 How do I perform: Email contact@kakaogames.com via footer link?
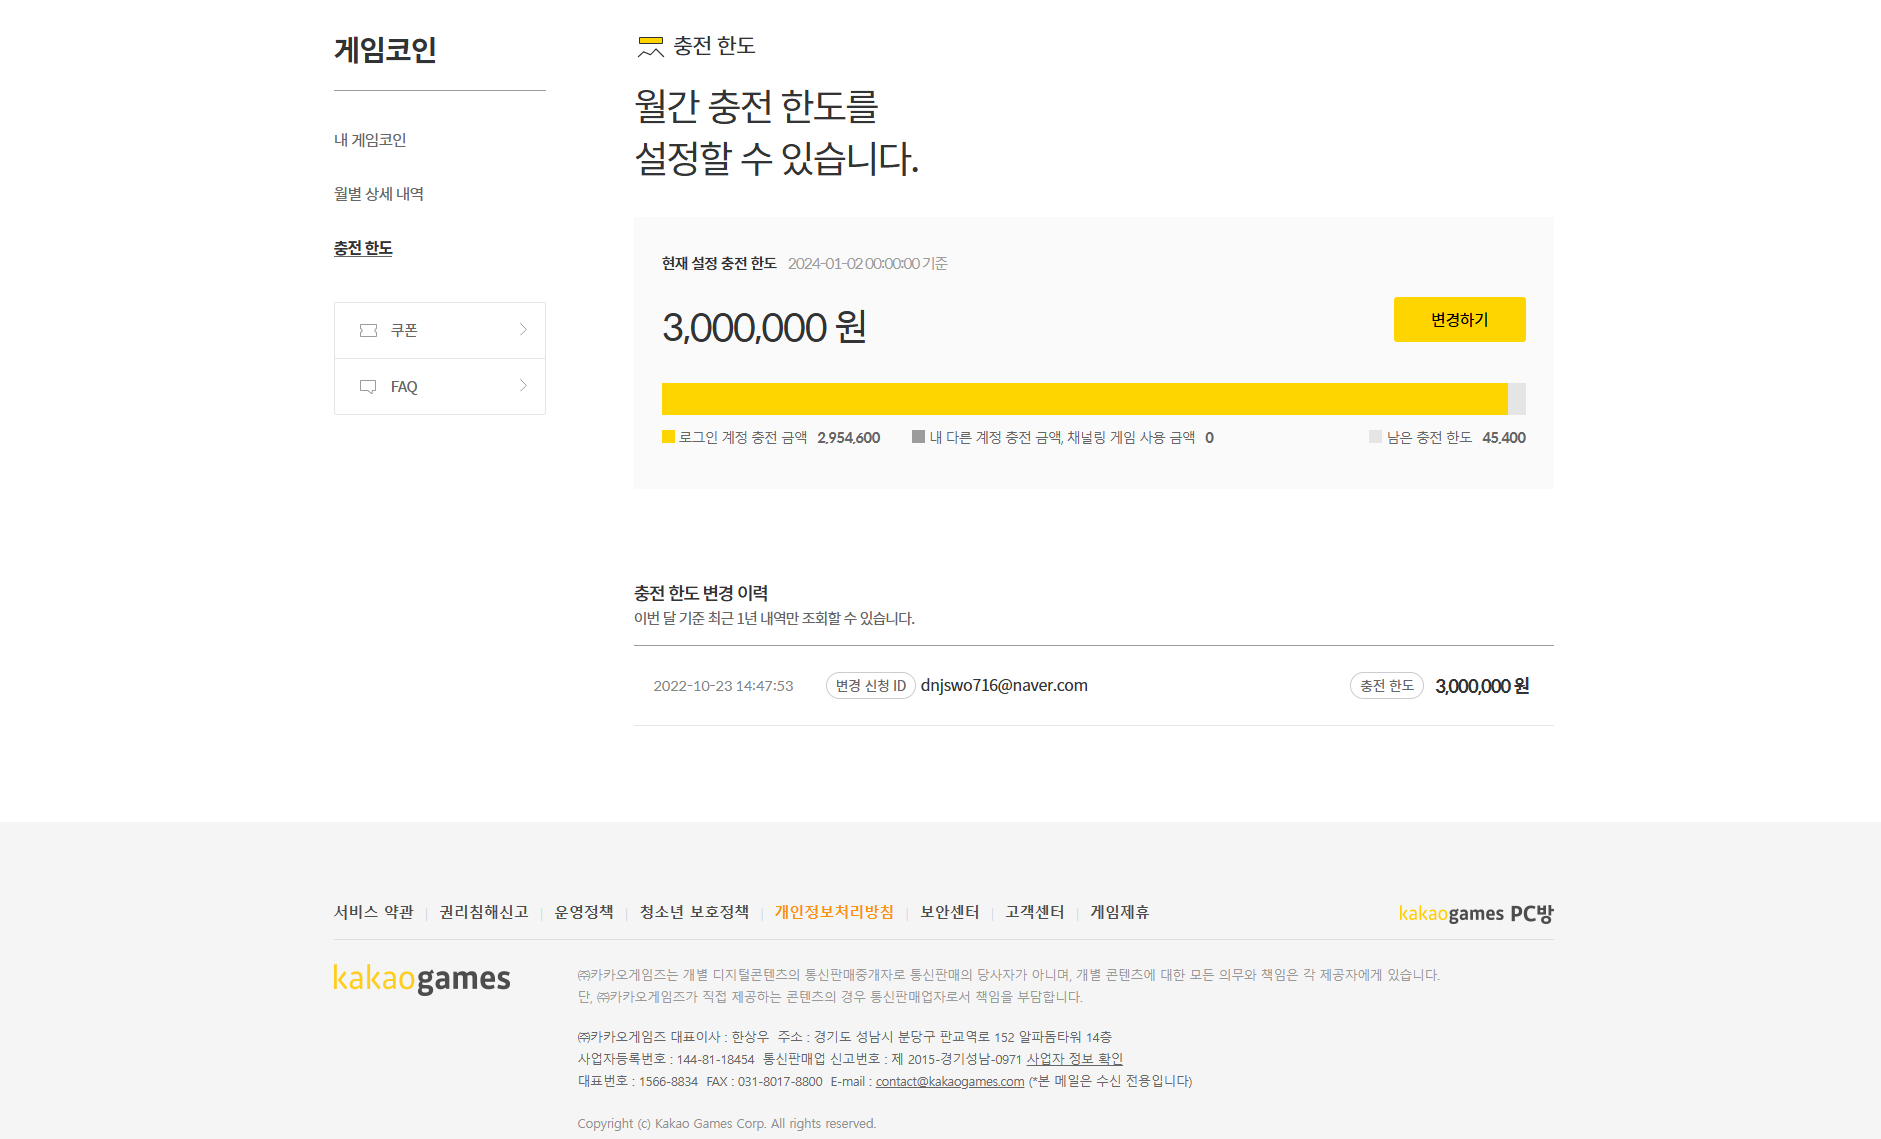click(x=949, y=1081)
